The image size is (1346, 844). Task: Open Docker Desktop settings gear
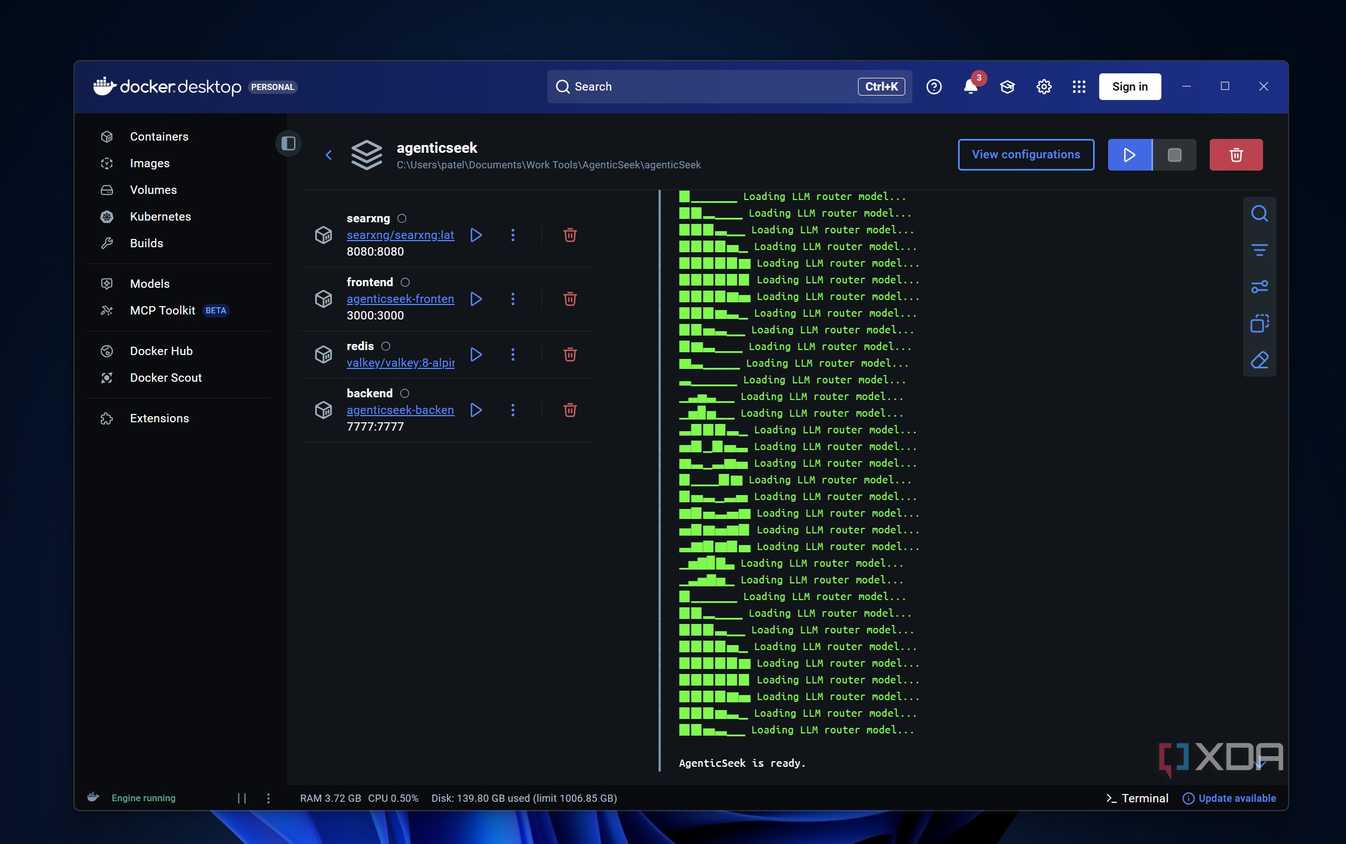tap(1044, 87)
